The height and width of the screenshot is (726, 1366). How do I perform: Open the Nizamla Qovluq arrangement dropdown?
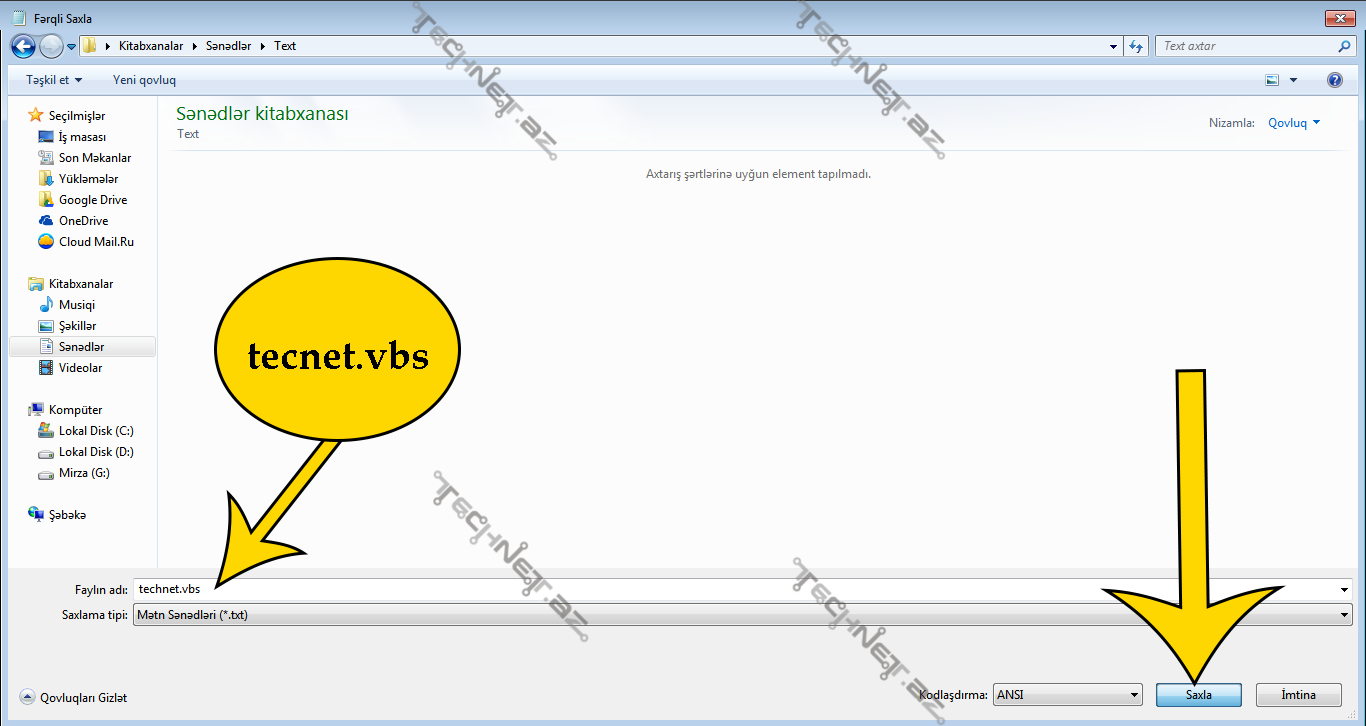(x=1294, y=123)
